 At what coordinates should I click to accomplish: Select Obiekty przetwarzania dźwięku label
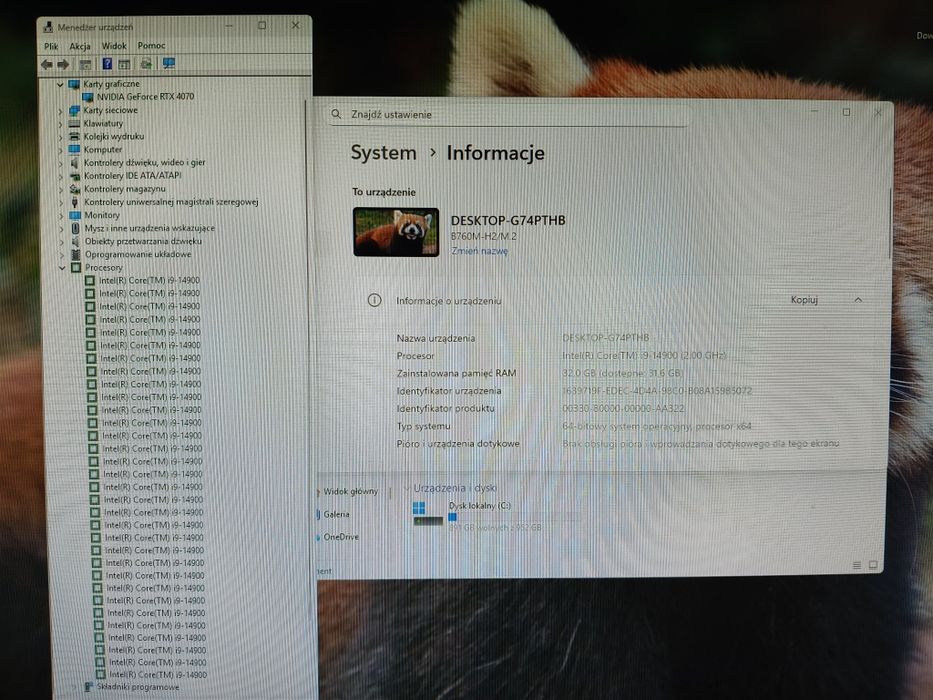click(143, 241)
